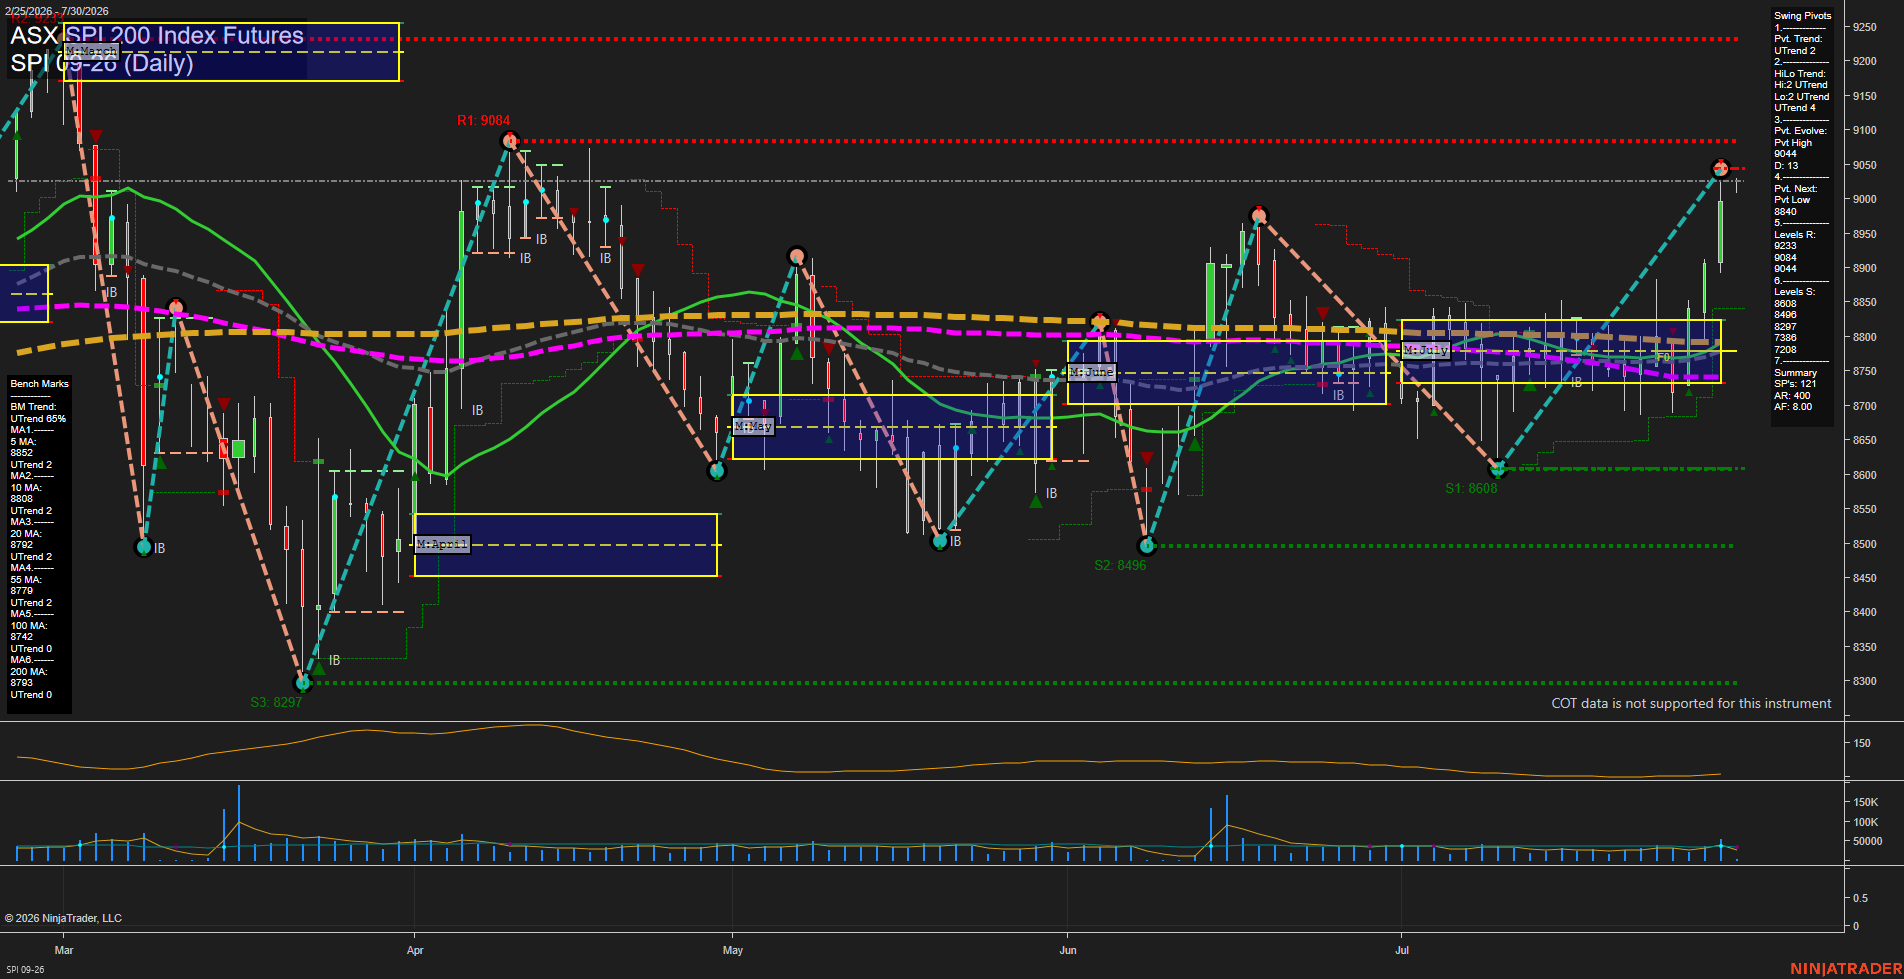The image size is (1904, 979).
Task: Click HiLo Trend: in Swing Pivots panel
Action: 1800,74
